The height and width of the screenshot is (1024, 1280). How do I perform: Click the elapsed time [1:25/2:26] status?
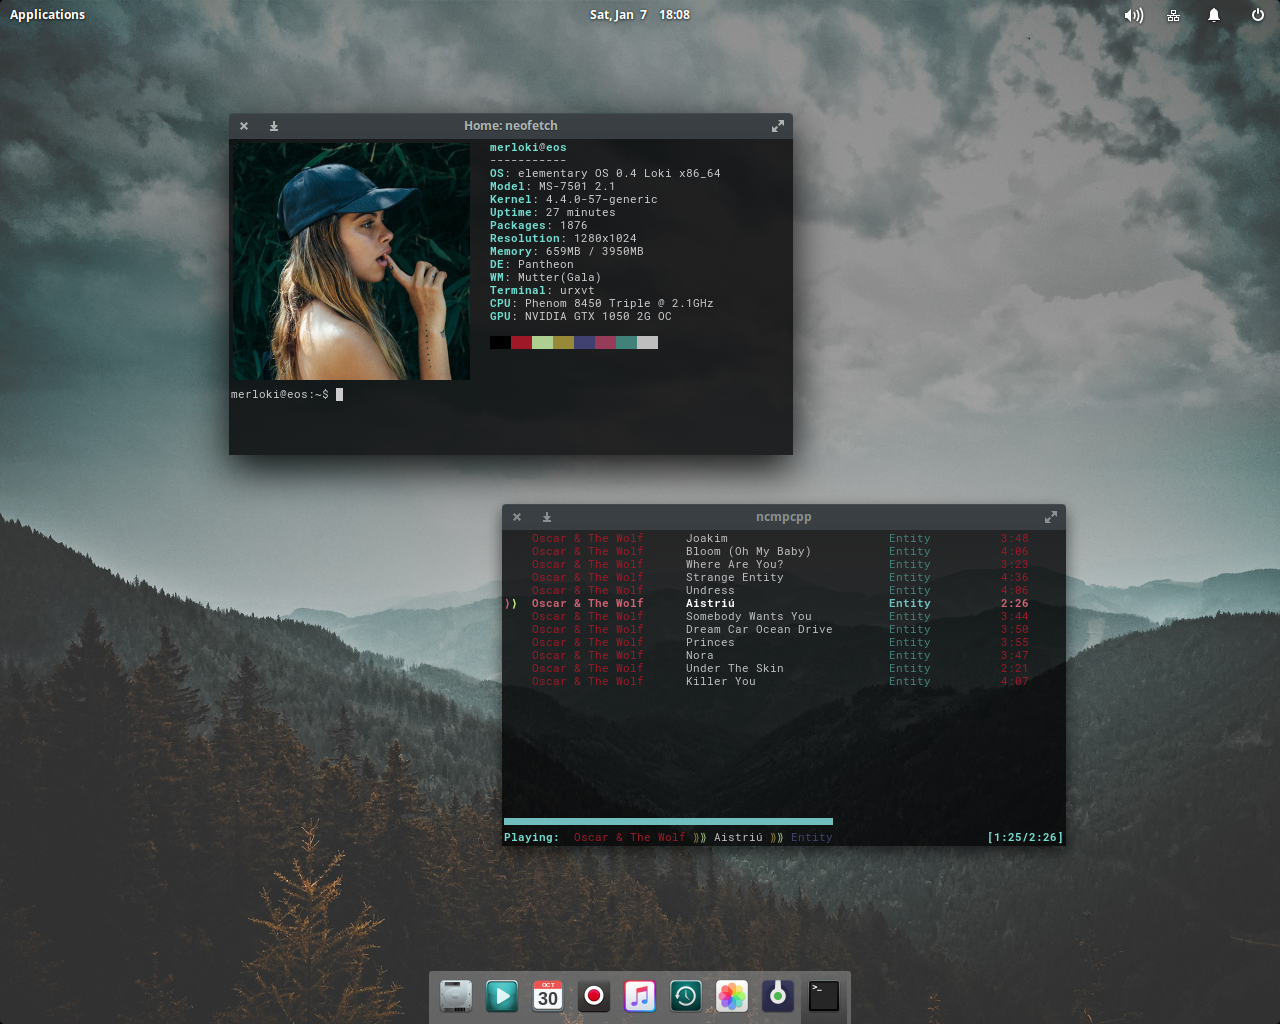[1025, 838]
